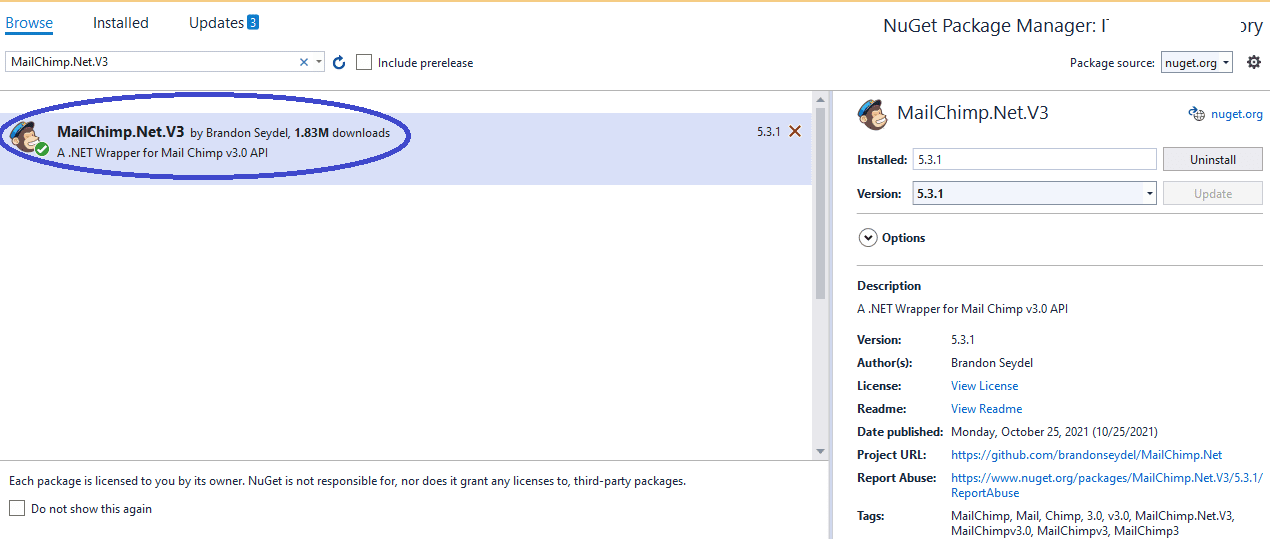This screenshot has height=539, width=1270.
Task: Click the Updates count badge
Action: [253, 22]
